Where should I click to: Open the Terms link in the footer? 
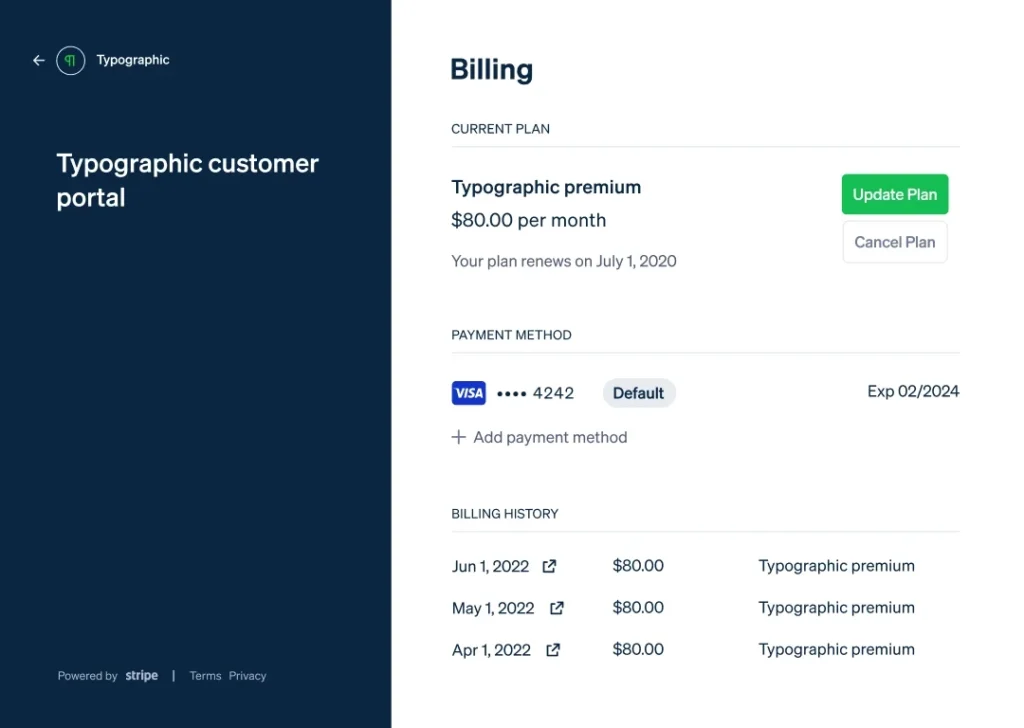click(x=205, y=676)
